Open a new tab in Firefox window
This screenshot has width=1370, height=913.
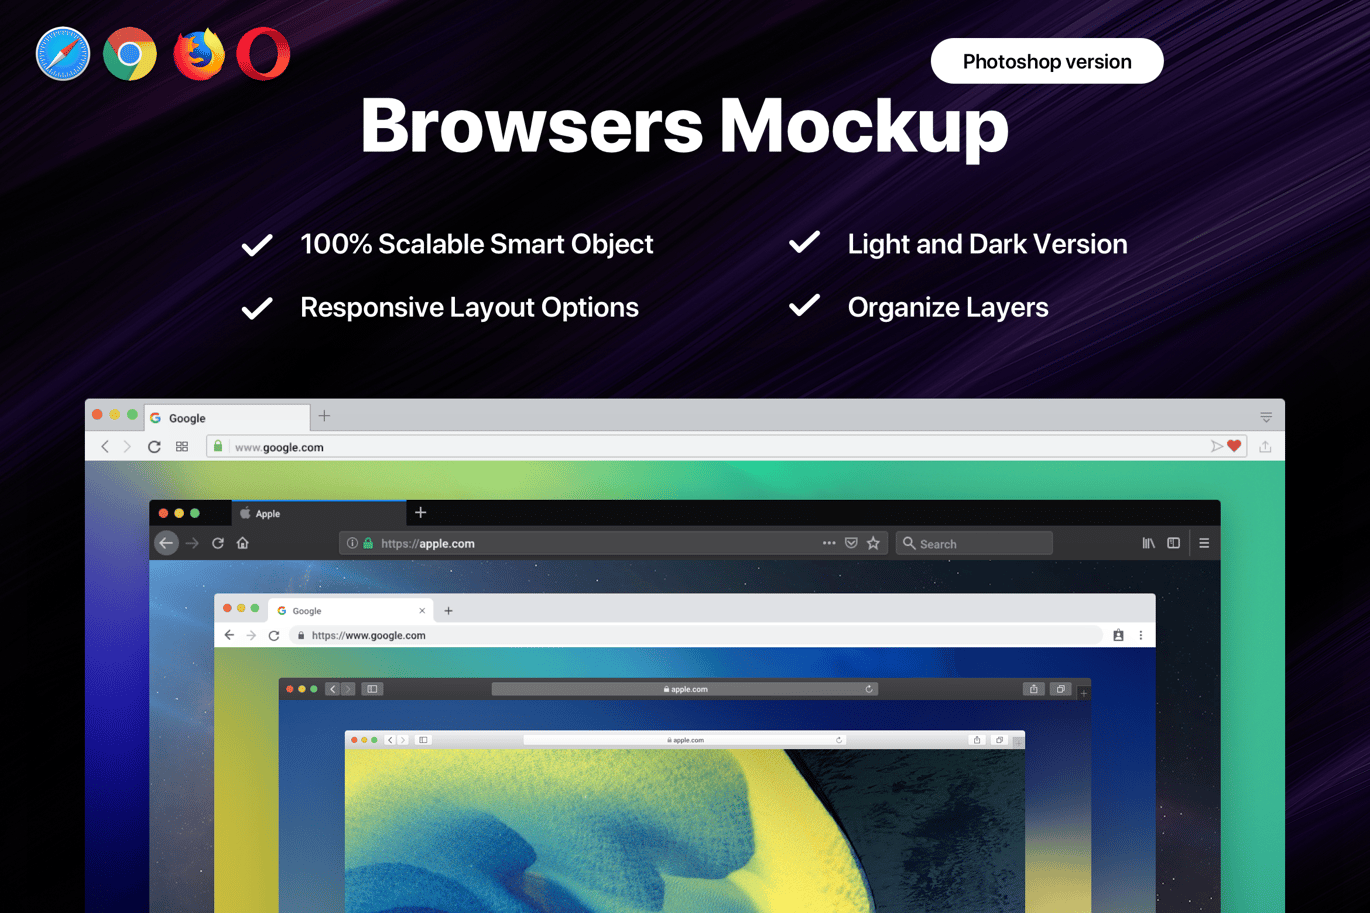pos(421,513)
